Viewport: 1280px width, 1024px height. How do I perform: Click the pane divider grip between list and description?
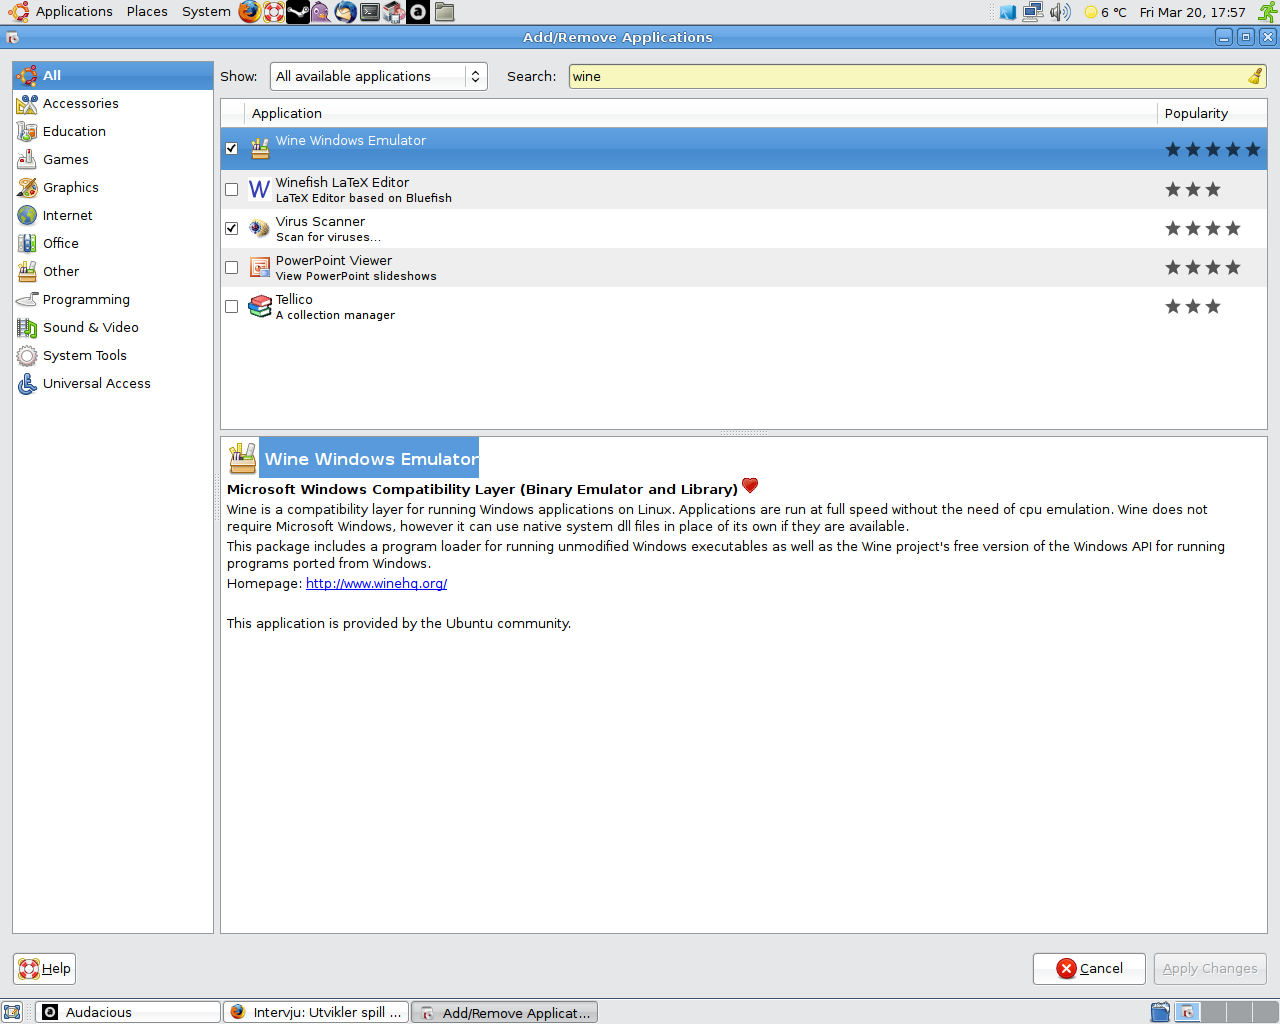(x=743, y=433)
